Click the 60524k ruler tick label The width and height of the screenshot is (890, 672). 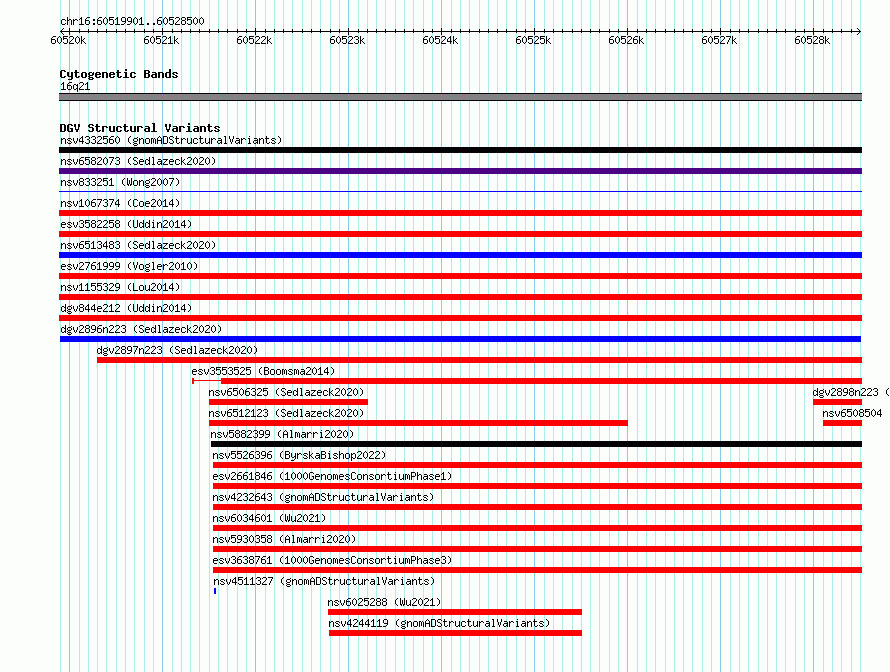[x=440, y=40]
